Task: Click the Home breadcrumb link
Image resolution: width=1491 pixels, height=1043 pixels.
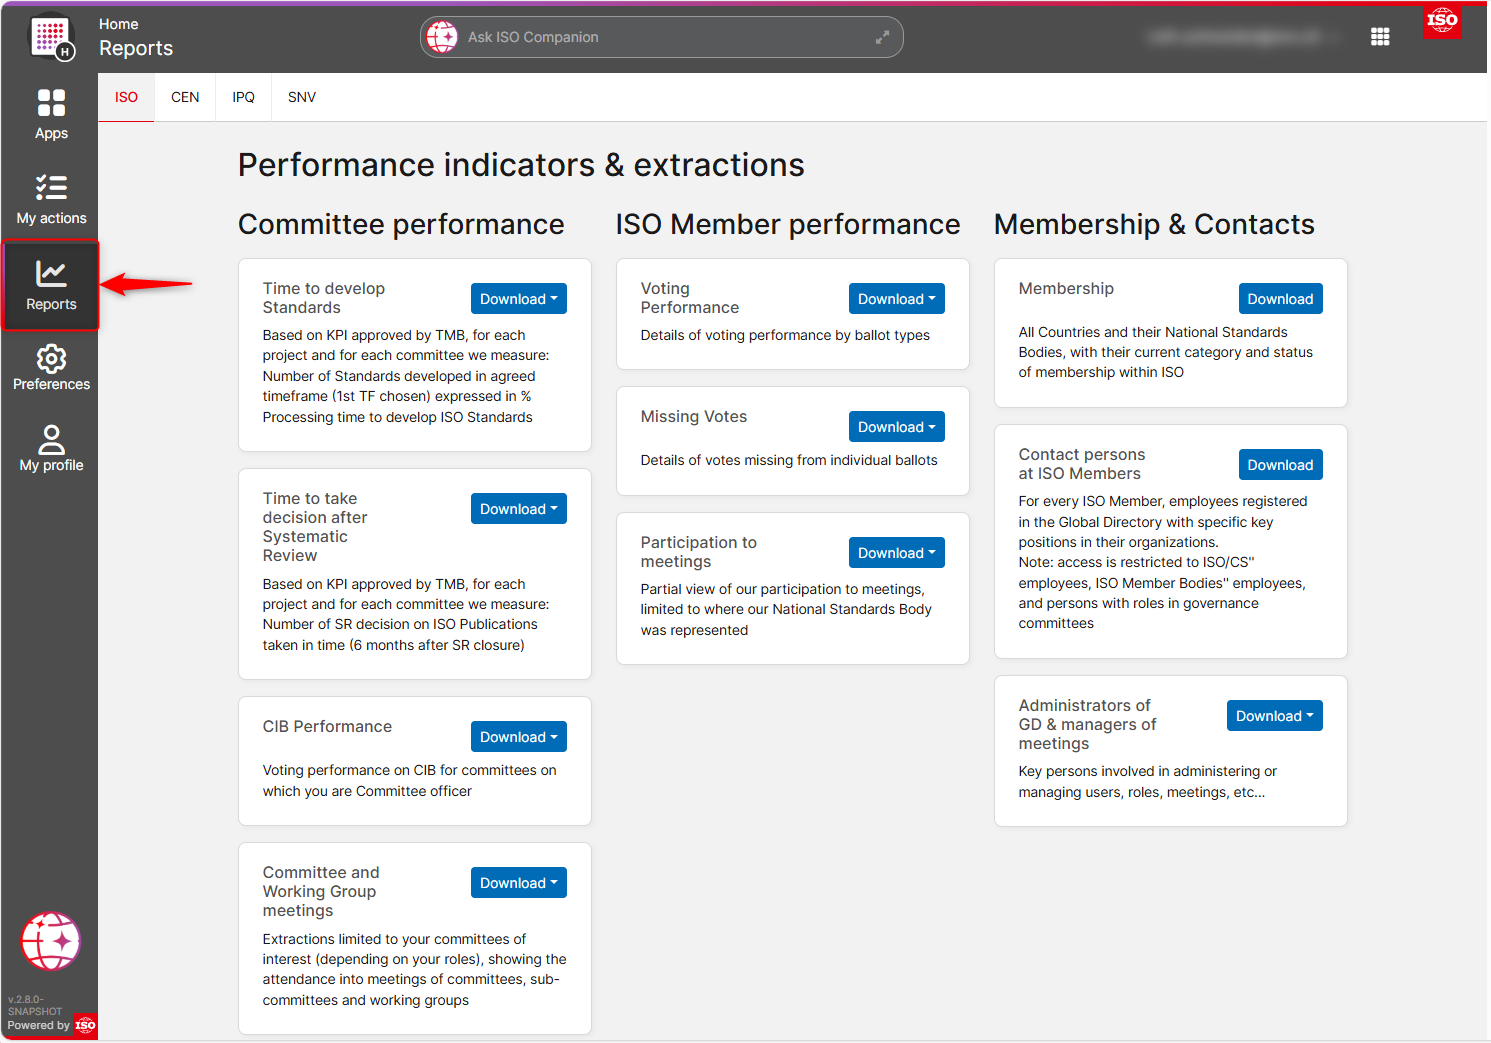Action: (x=119, y=24)
